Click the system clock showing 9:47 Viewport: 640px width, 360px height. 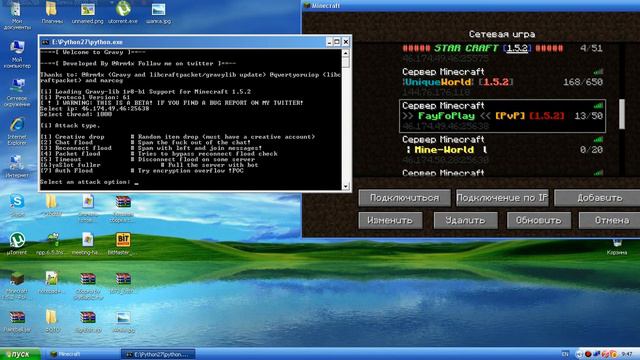tap(627, 354)
